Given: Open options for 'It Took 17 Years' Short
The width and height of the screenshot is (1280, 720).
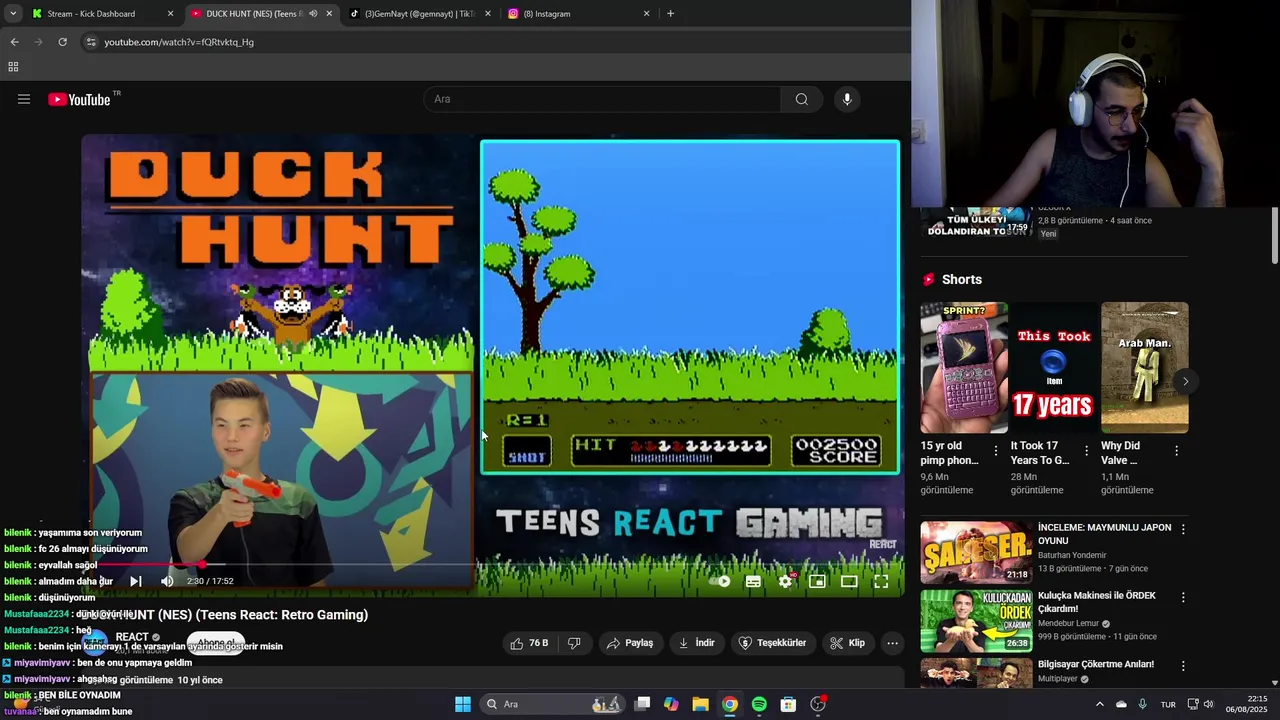Looking at the screenshot, I should (1086, 451).
